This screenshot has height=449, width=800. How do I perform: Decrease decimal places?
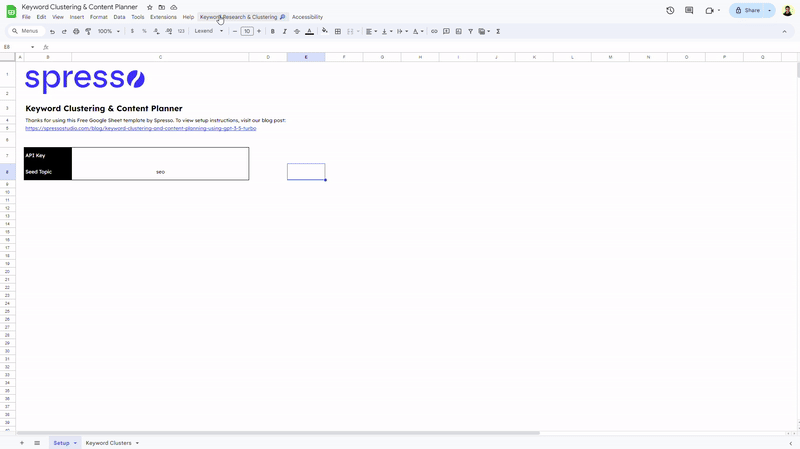tap(157, 32)
